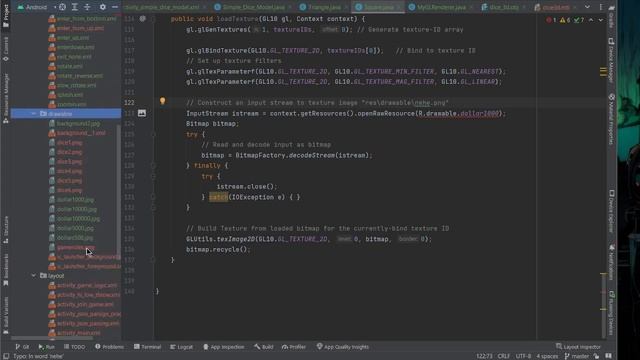Toggle the Build Variants tool window

click(x=6, y=315)
